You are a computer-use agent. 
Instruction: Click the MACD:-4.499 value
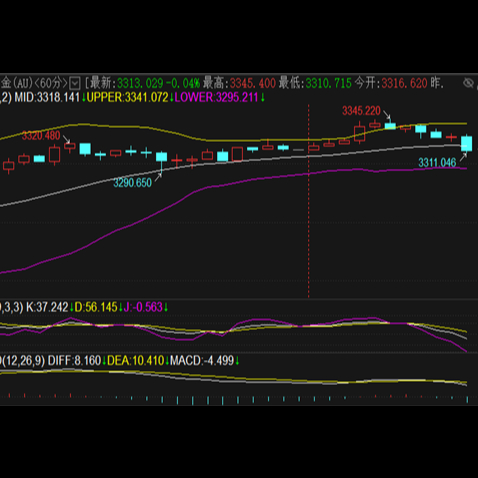pos(202,361)
